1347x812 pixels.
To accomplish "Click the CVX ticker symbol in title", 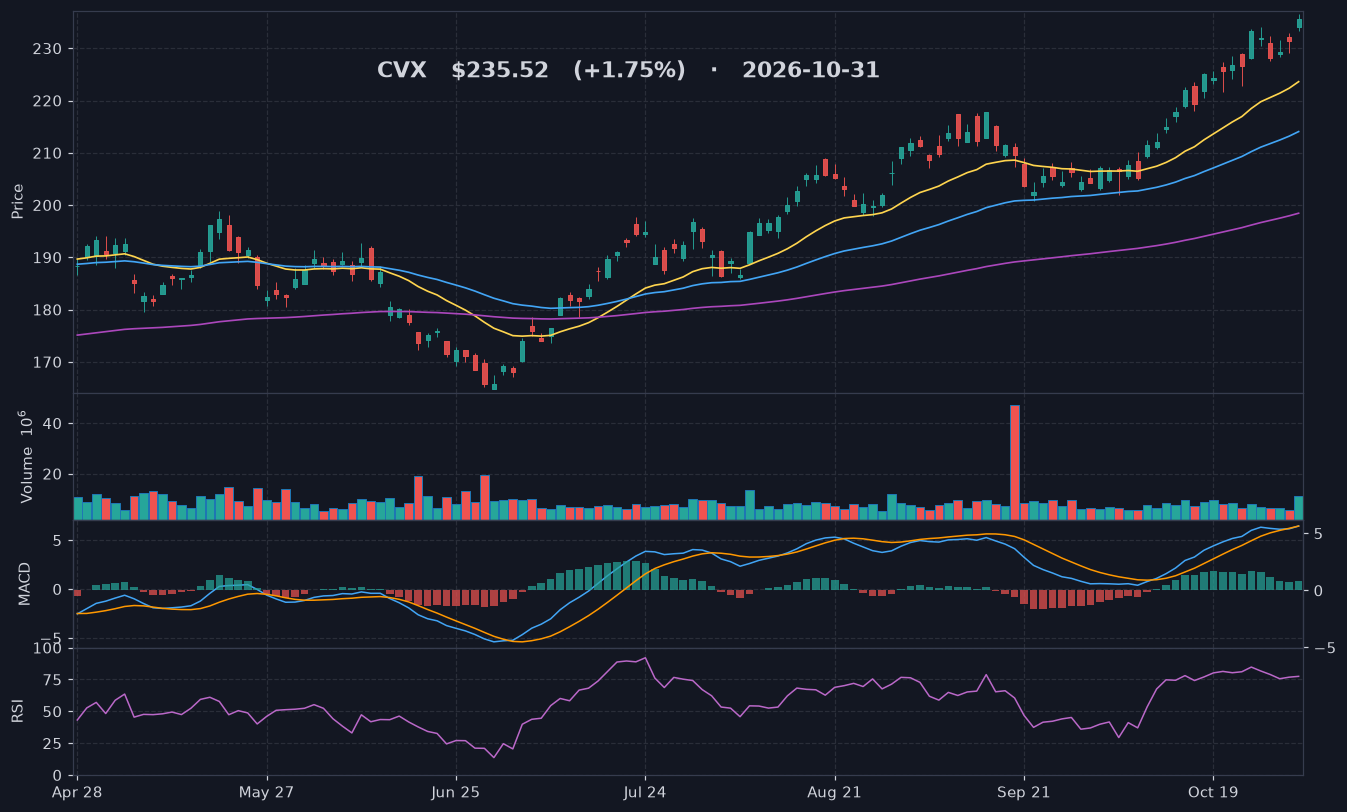I will click(x=401, y=71).
